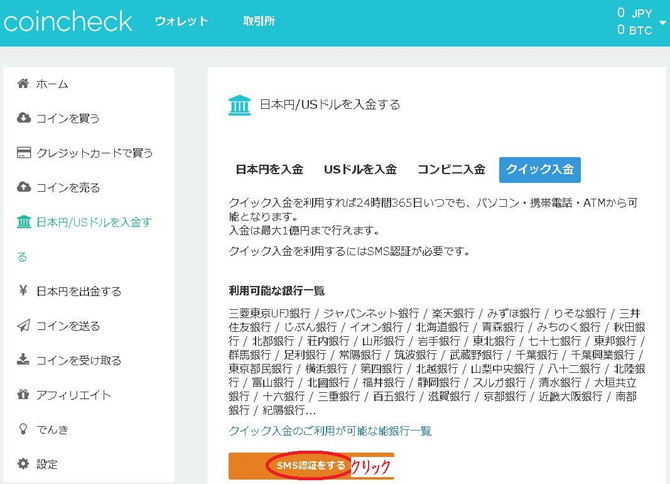
Task: Click the large bank icon in the page heading
Action: [x=239, y=105]
